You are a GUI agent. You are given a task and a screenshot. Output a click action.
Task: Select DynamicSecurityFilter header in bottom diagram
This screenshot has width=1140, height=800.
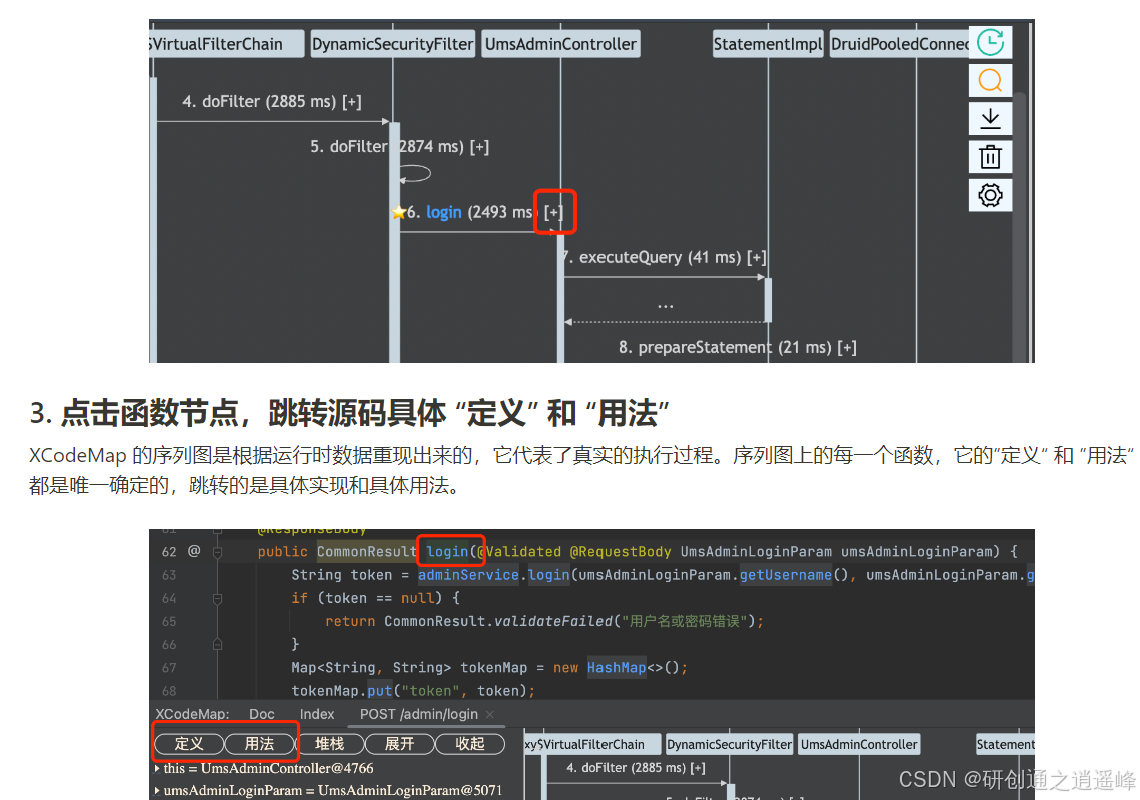pos(729,744)
